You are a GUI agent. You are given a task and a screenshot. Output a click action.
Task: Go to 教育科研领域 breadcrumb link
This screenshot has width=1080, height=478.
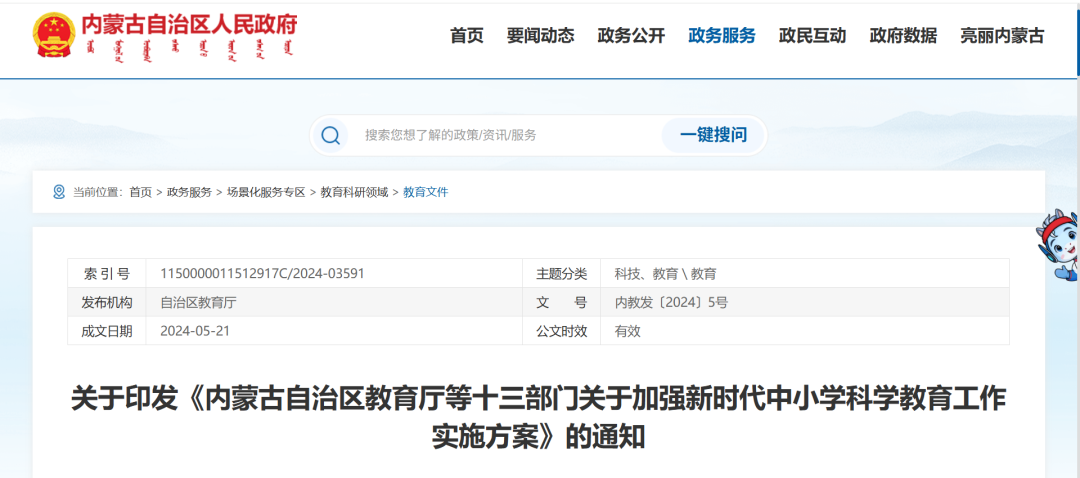354,192
